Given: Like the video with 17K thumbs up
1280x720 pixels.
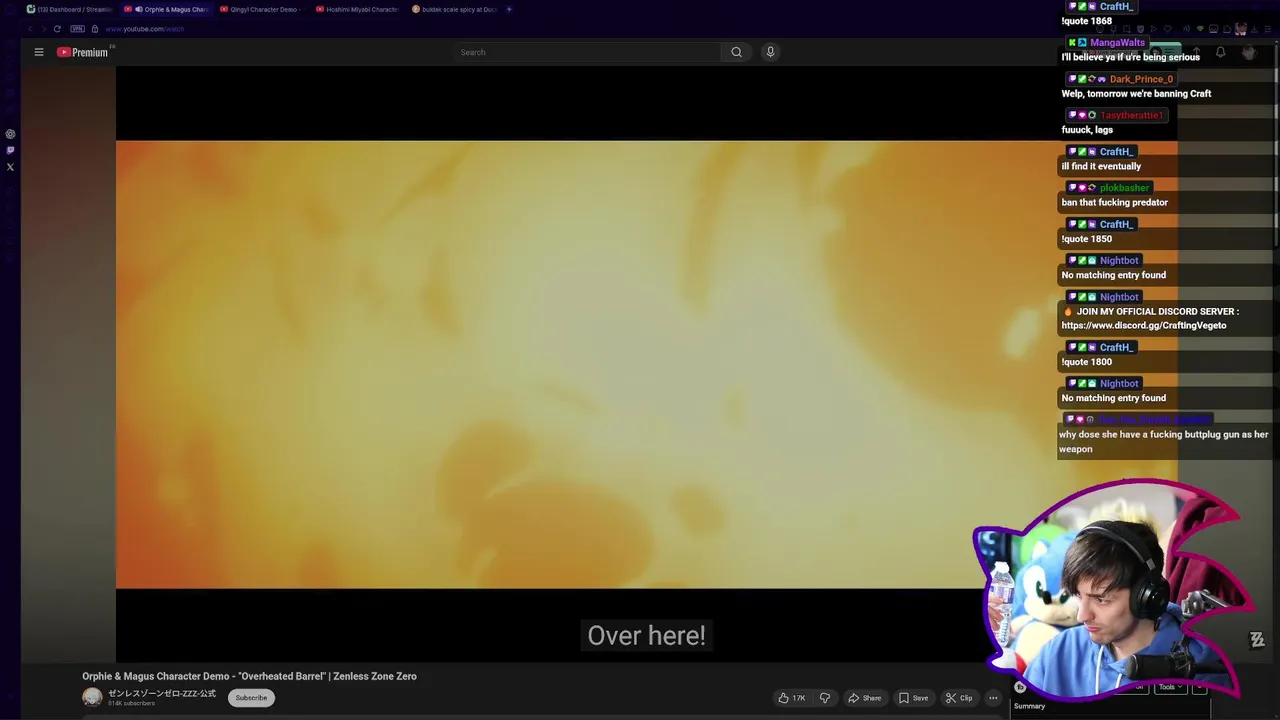Looking at the screenshot, I should click(x=792, y=698).
